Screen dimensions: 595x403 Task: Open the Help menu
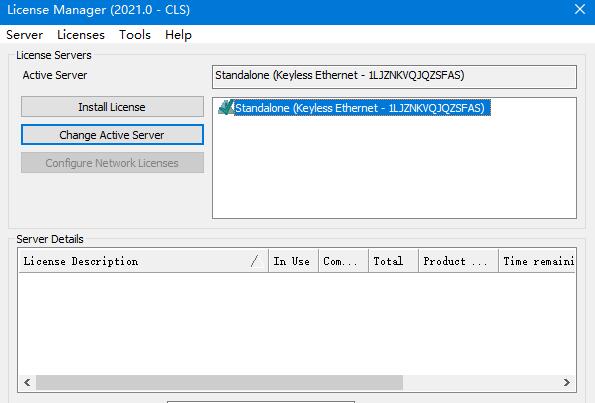(178, 35)
